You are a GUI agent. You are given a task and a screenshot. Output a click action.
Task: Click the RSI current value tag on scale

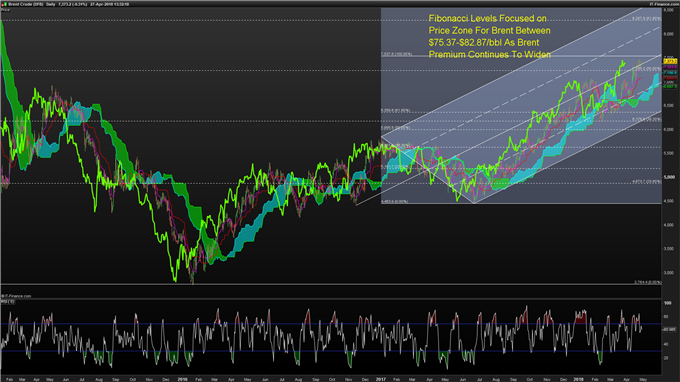pos(669,330)
